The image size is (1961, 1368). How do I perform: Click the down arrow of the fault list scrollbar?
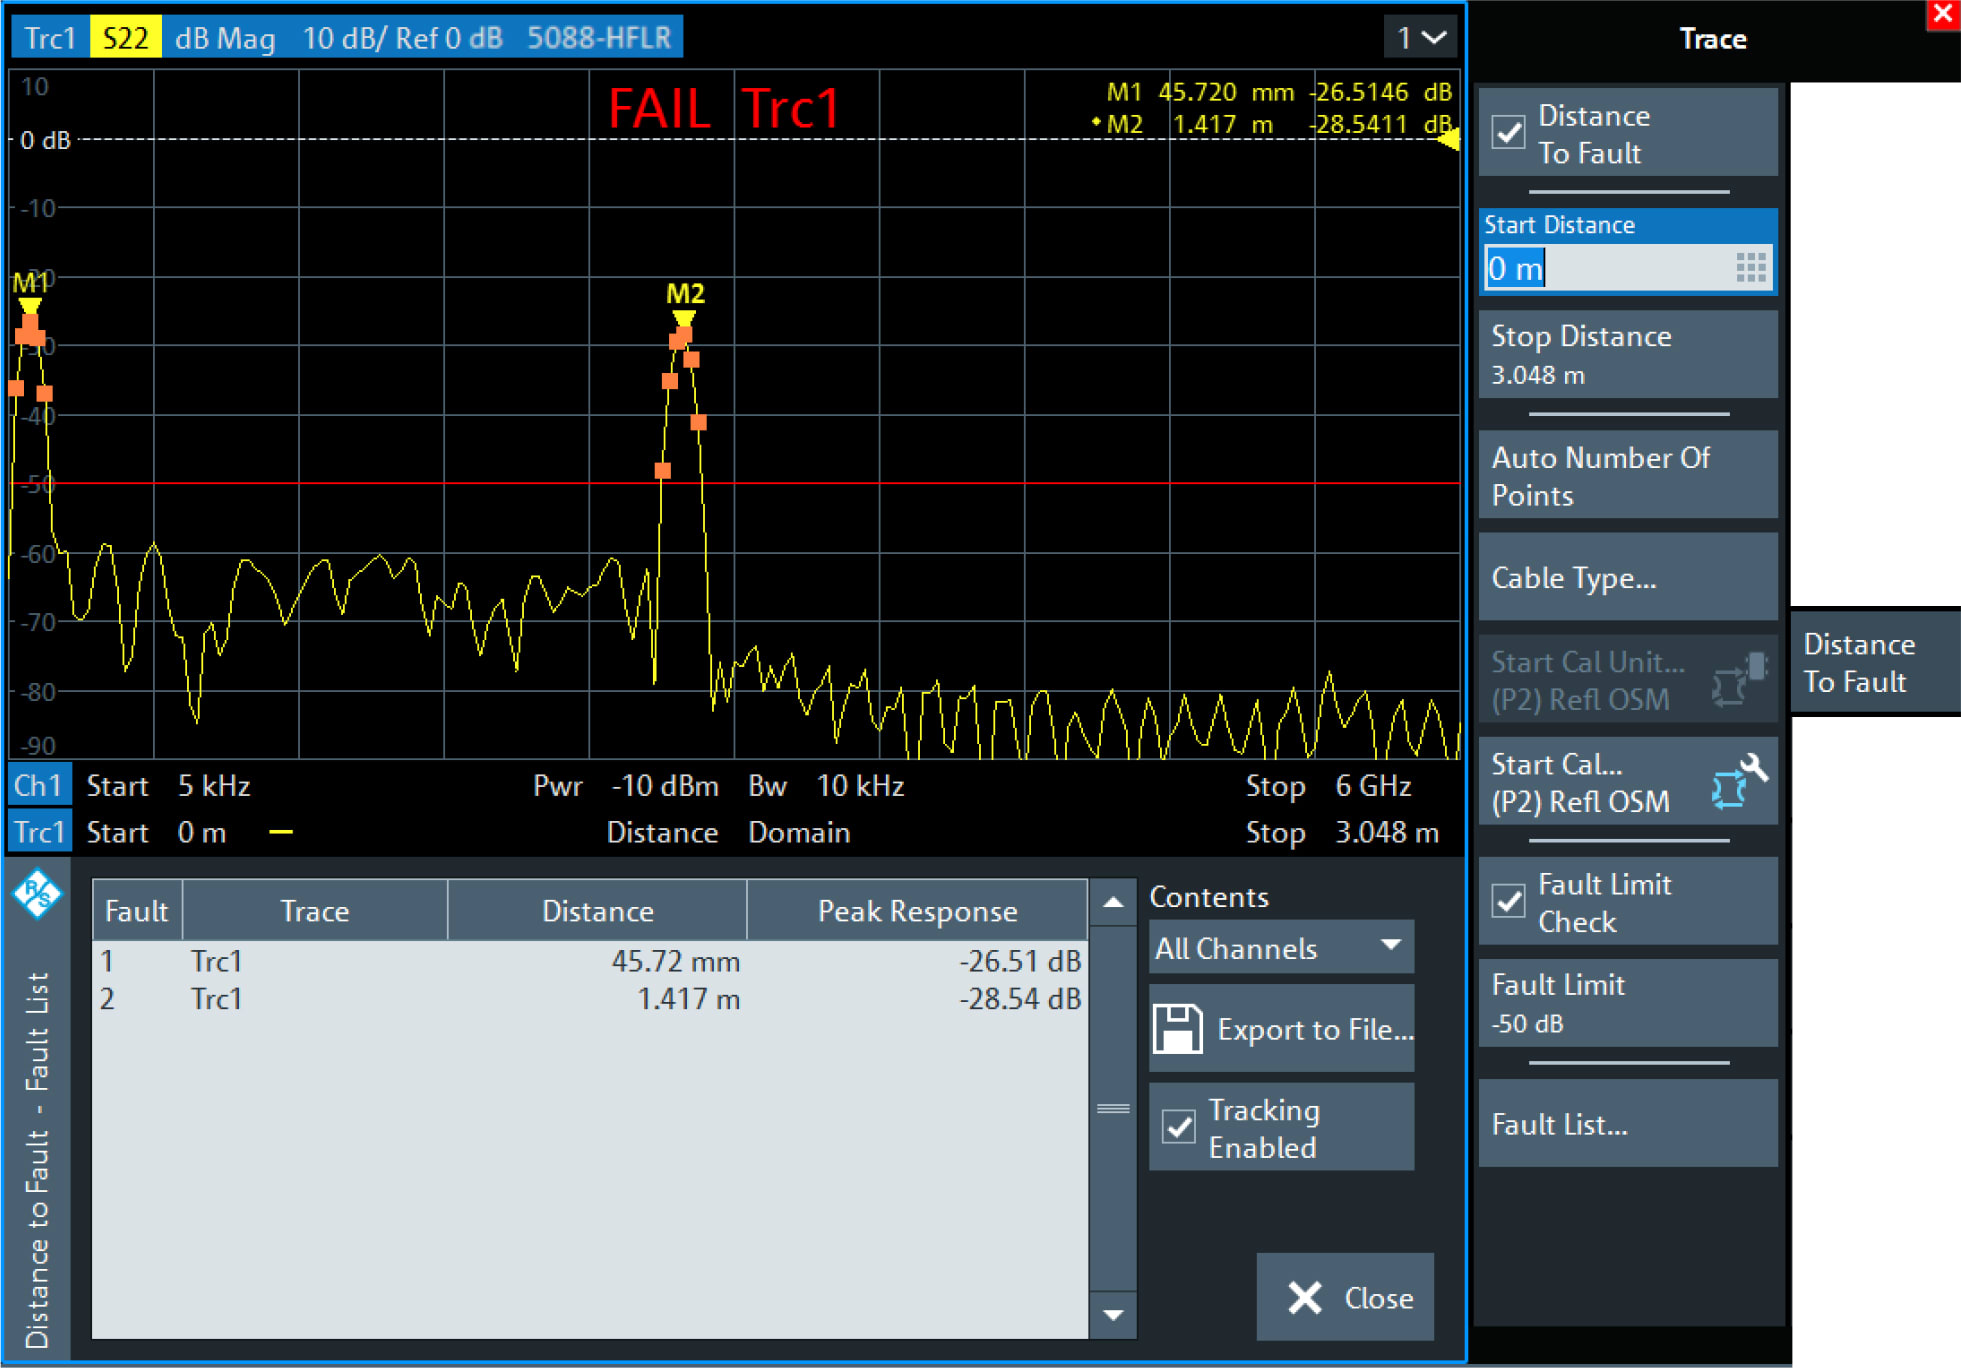point(1112,1315)
